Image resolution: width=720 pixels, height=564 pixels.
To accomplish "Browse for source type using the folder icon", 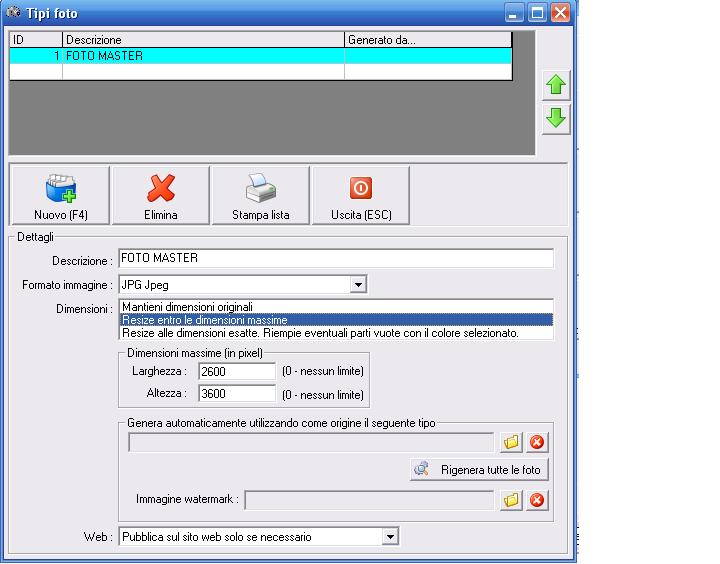I will (511, 442).
